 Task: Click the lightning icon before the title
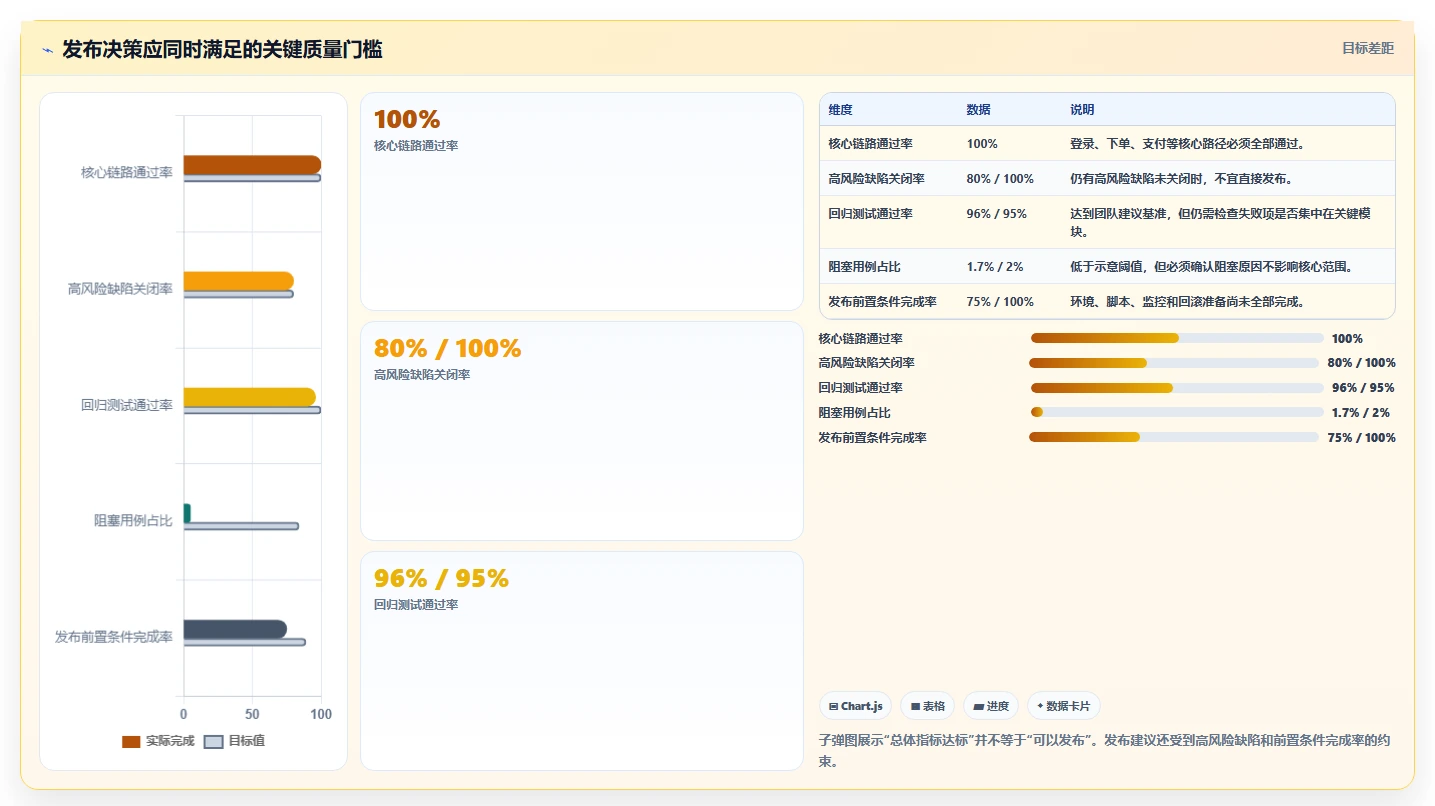(x=47, y=50)
